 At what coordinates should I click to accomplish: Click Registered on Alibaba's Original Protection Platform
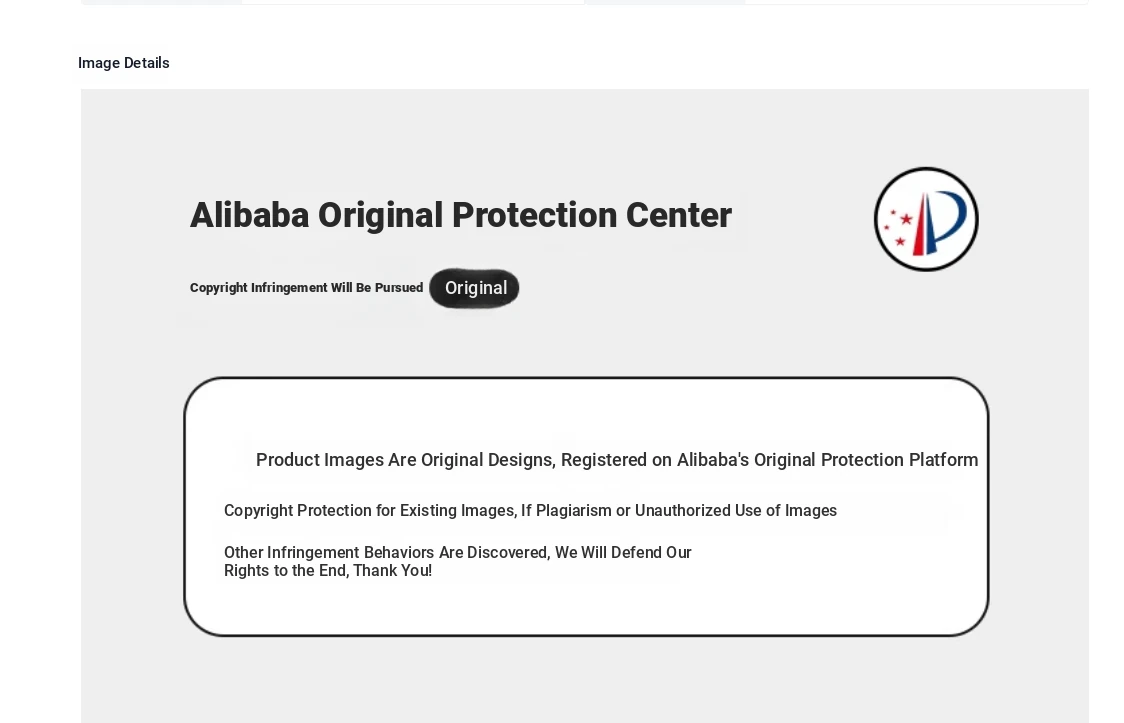769,460
